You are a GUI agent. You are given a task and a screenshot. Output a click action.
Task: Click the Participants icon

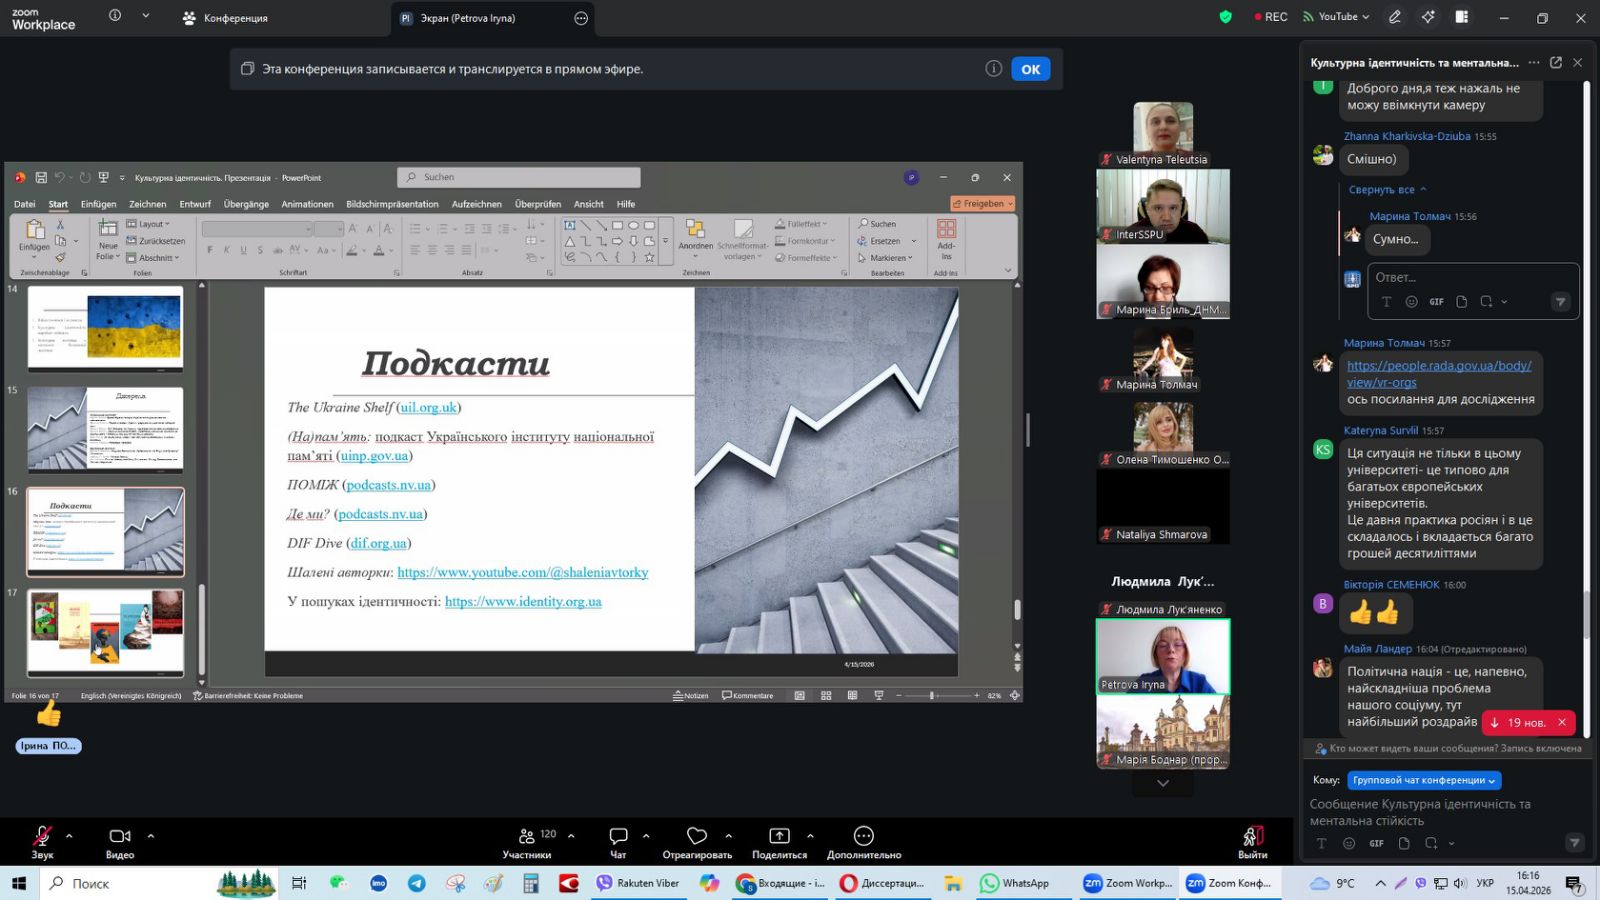527,837
